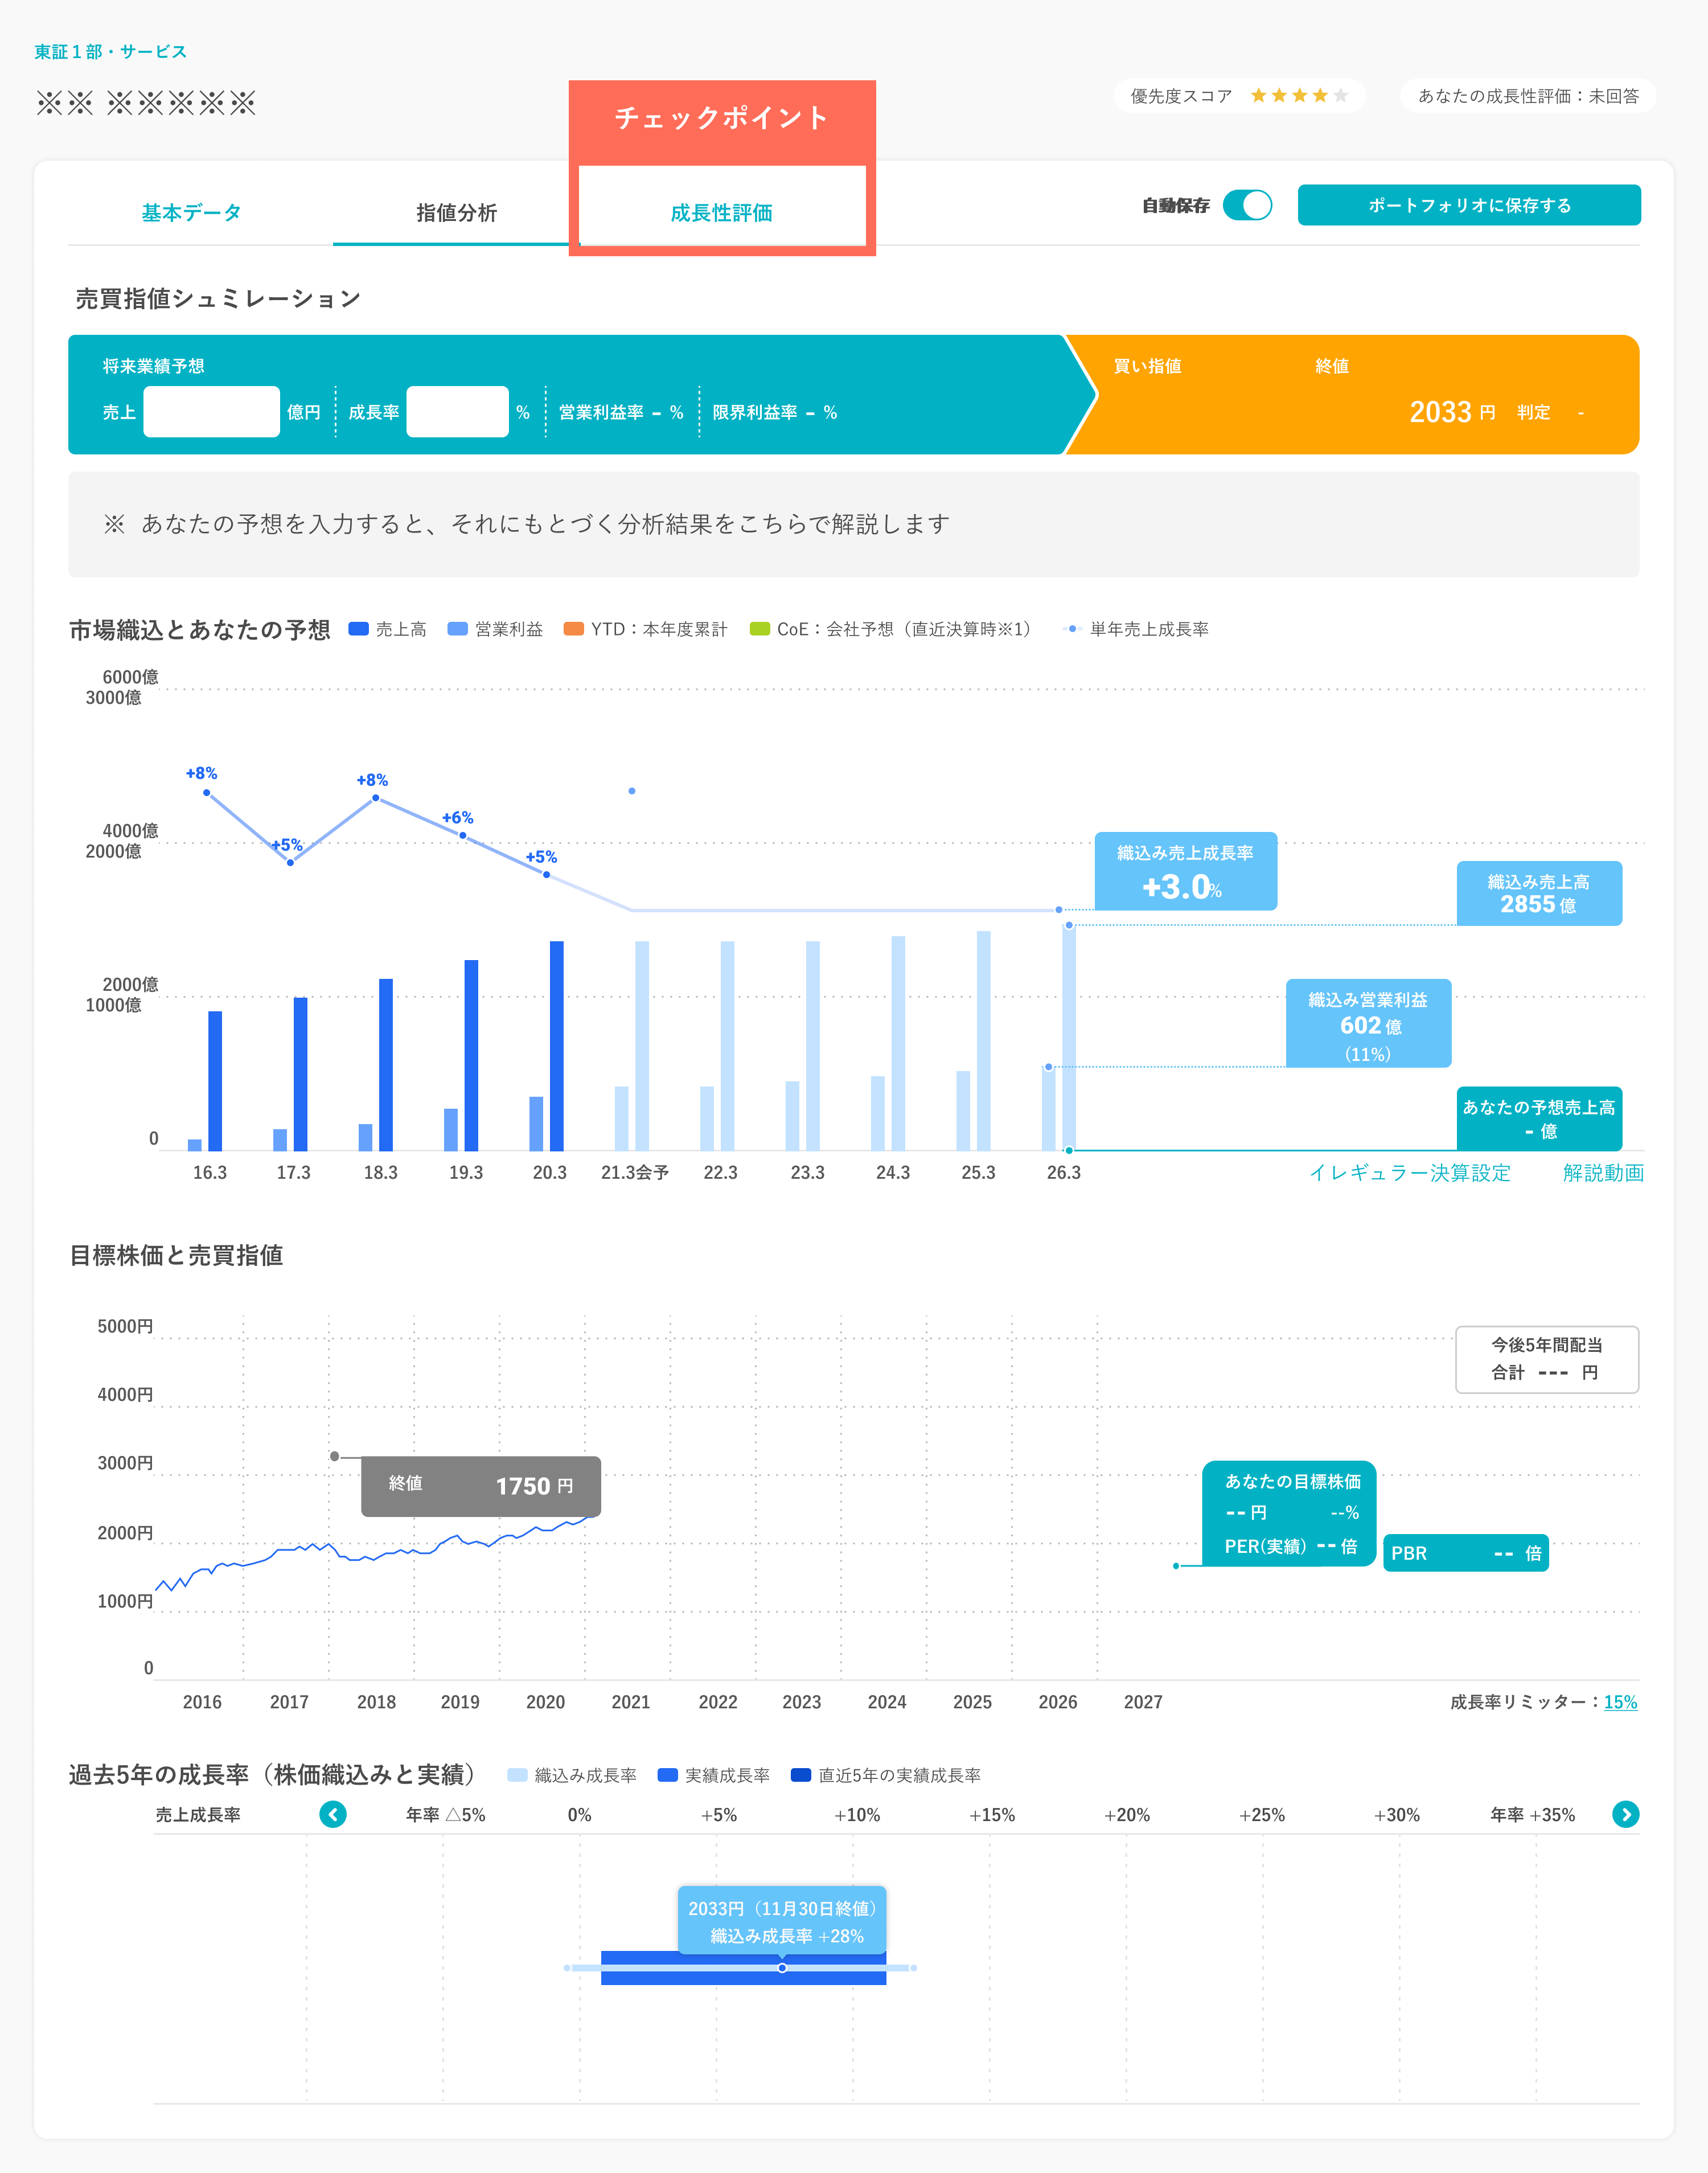Click the 売上 input field
Screen dimensions: 1708x2173
[211, 411]
